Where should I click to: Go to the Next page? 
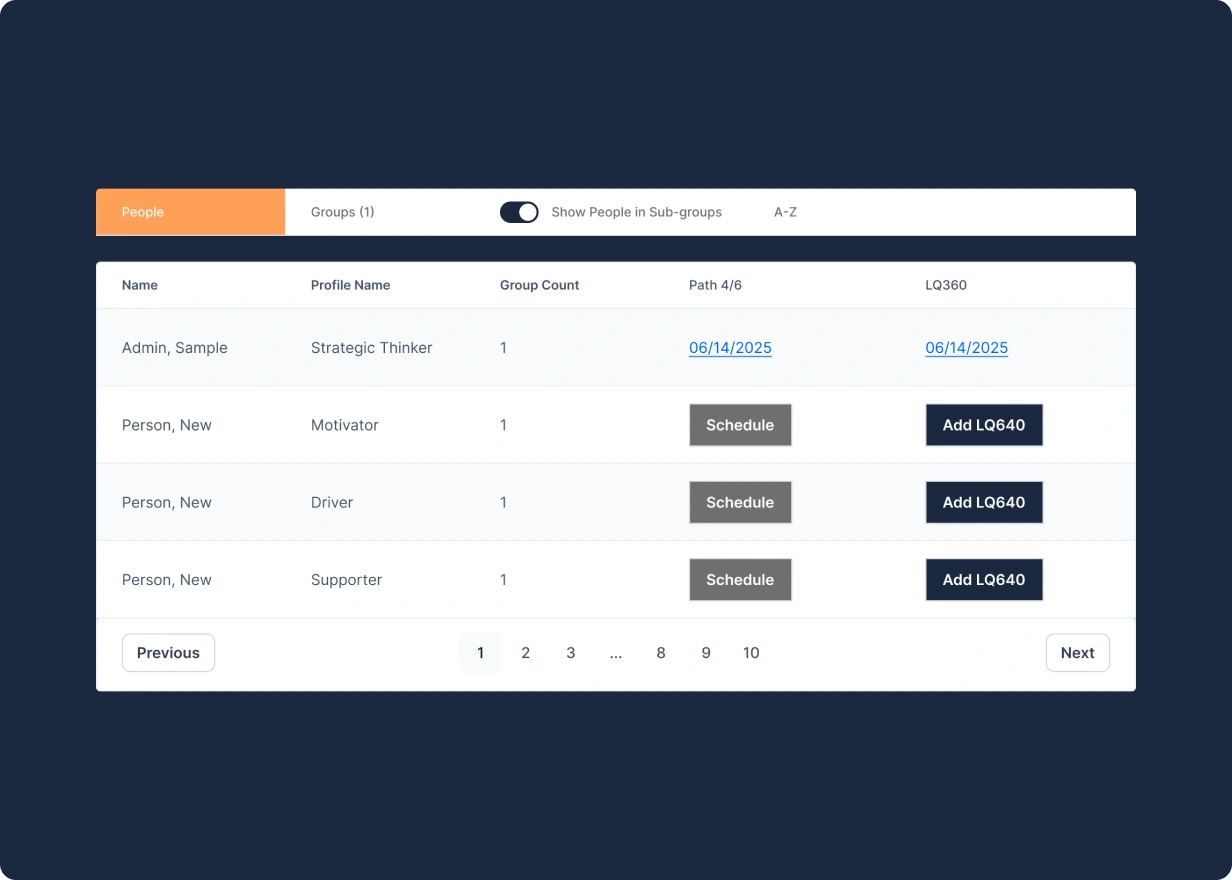point(1077,653)
